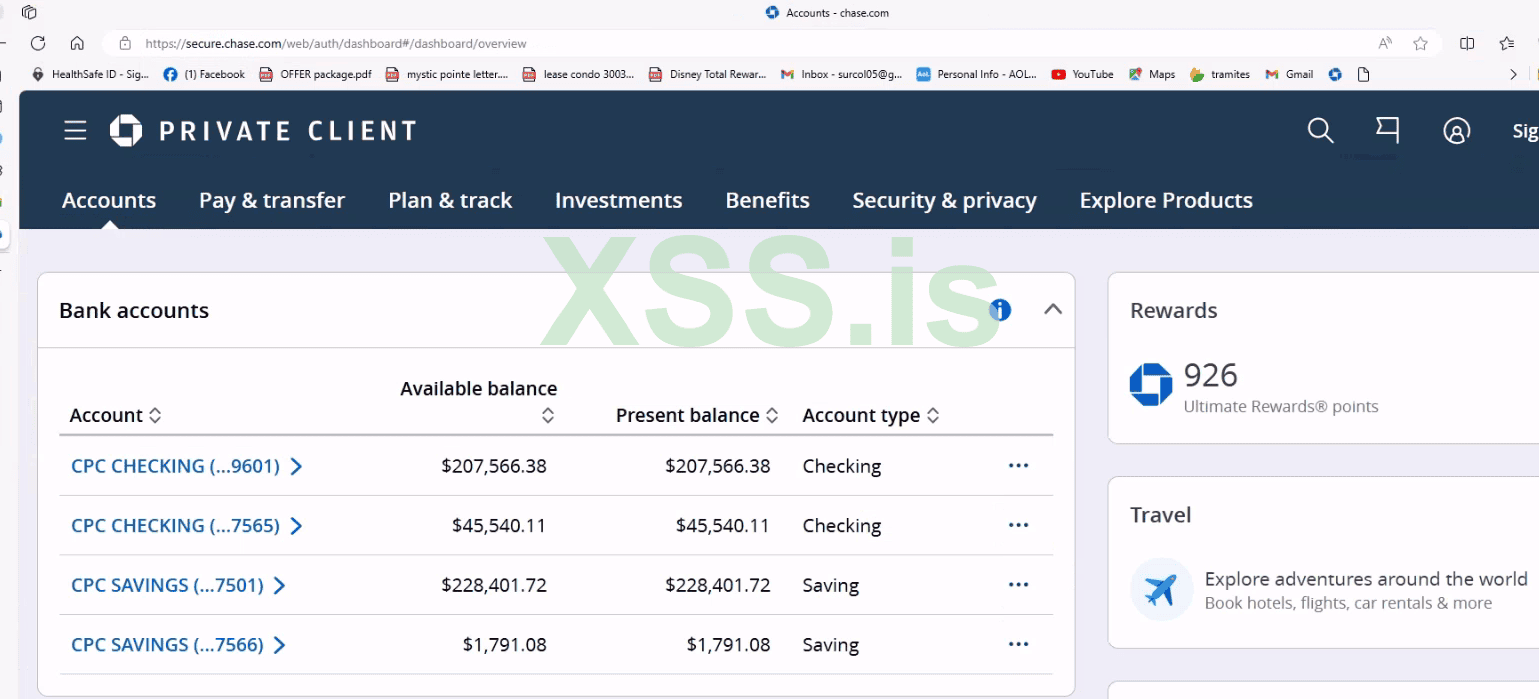This screenshot has height=699, width=1539.
Task: Open Personal Info AOL bookmark
Action: tap(977, 74)
